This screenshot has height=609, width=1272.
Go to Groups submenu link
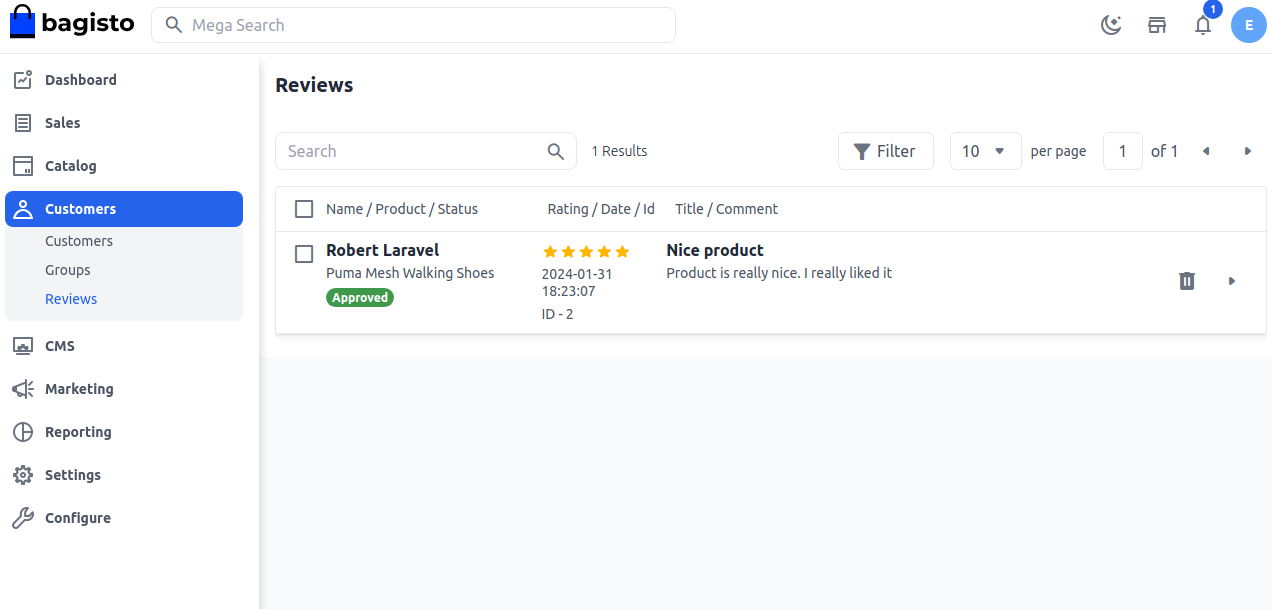pyautogui.click(x=68, y=270)
